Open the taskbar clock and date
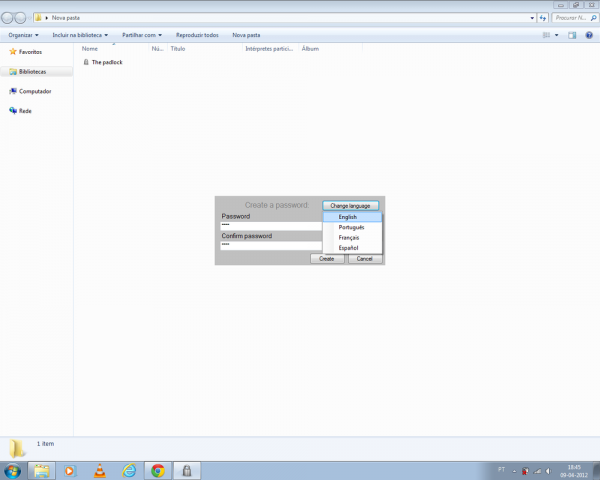The width and height of the screenshot is (600, 480). (x=574, y=471)
